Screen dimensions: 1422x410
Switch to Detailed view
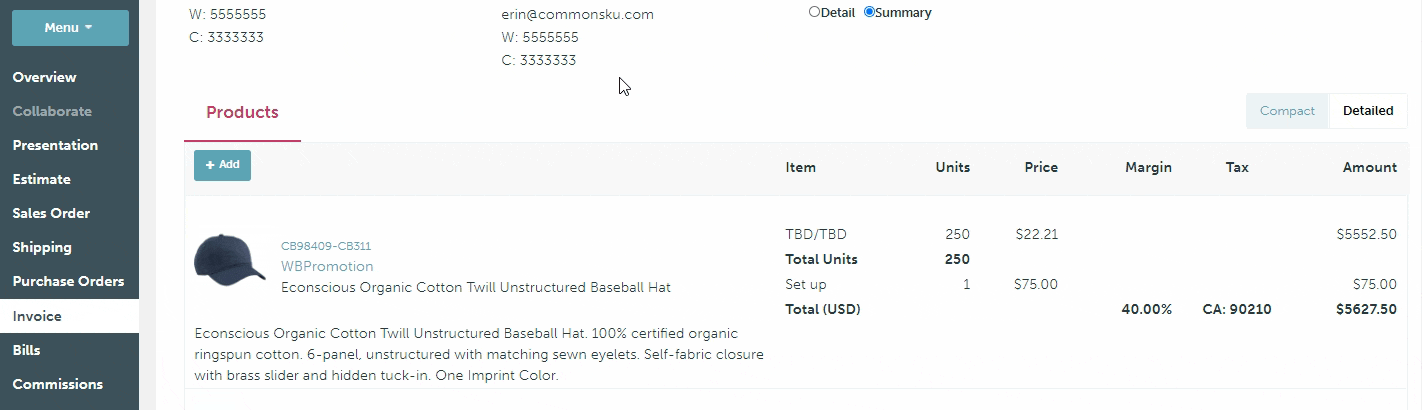(1367, 111)
